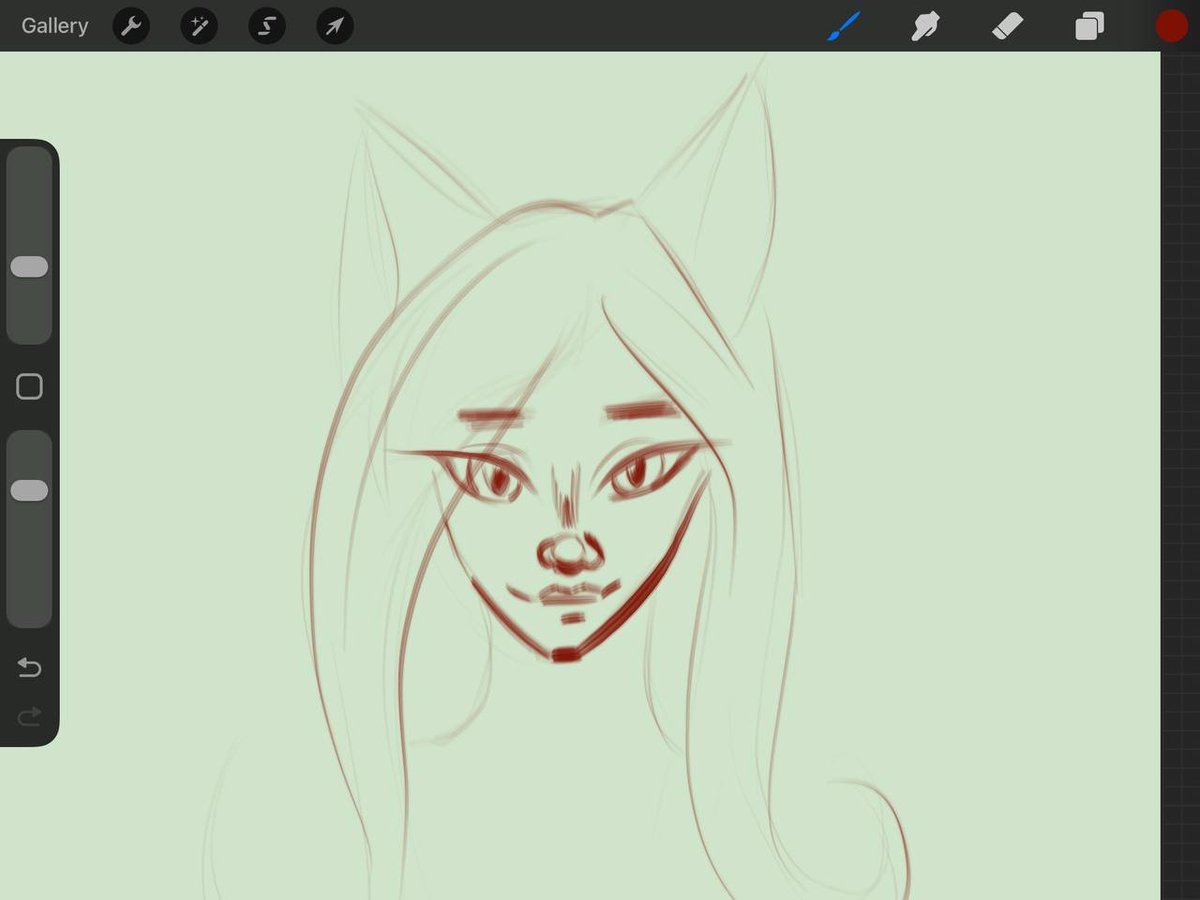This screenshot has width=1200, height=900.
Task: Undo the last stroke
Action: 29,667
